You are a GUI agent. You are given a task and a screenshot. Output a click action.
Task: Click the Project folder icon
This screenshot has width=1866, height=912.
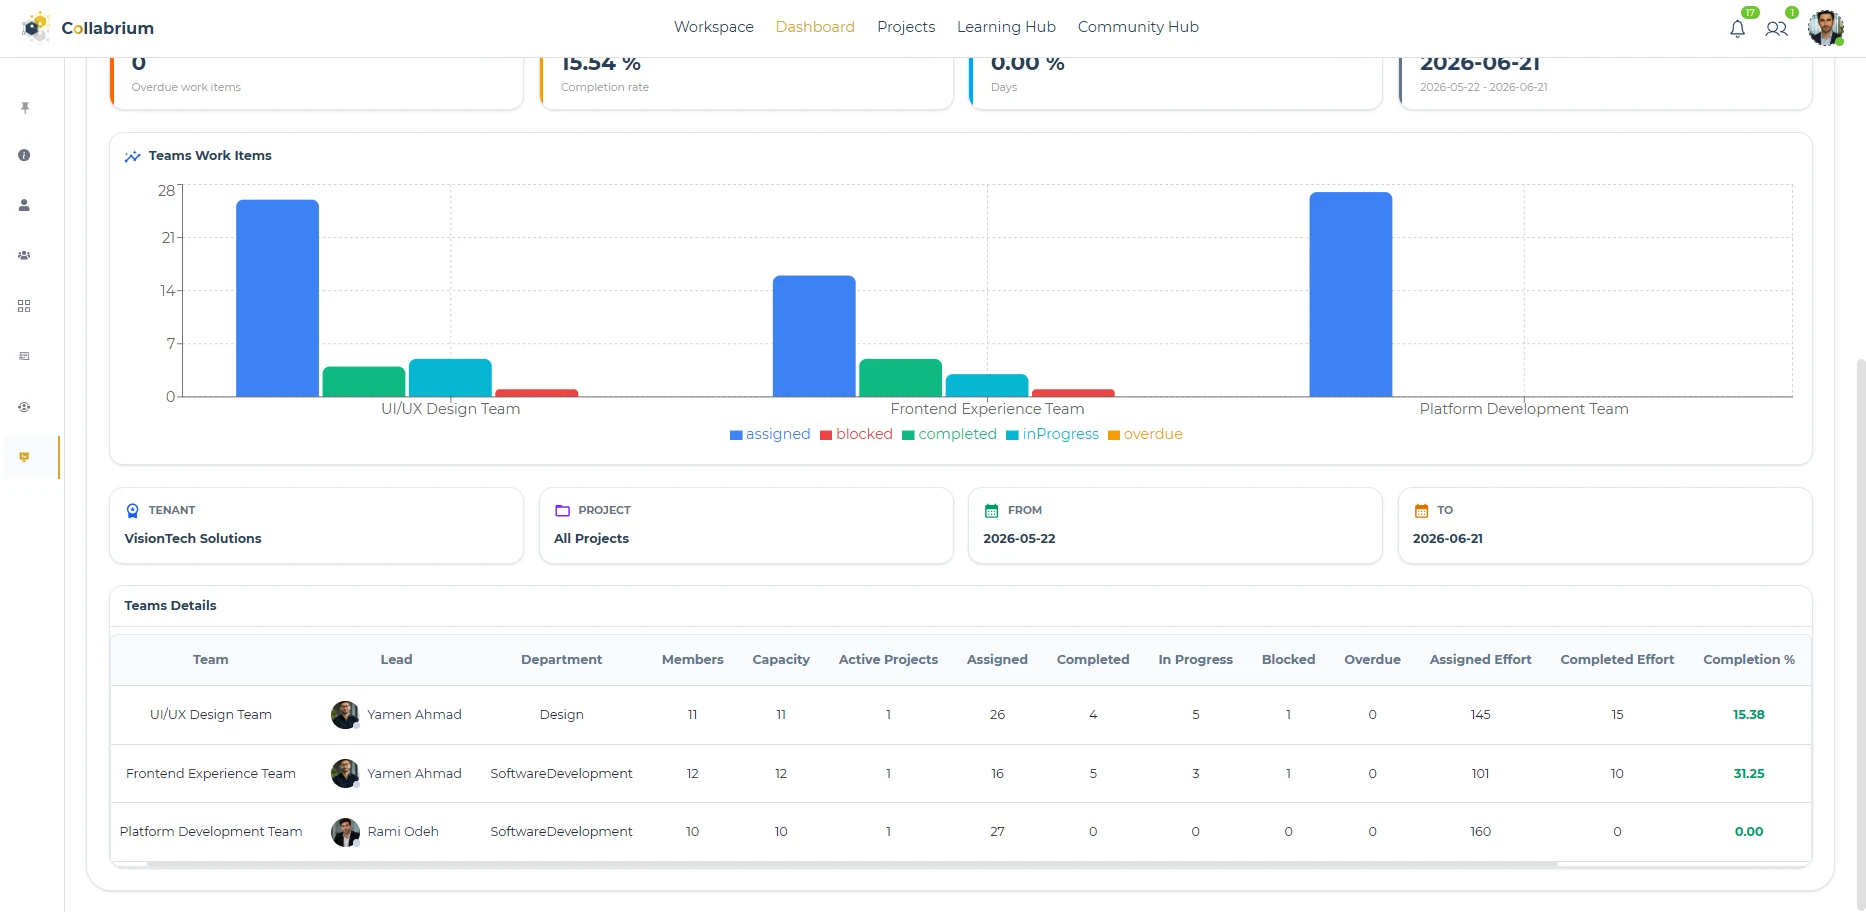pos(562,511)
